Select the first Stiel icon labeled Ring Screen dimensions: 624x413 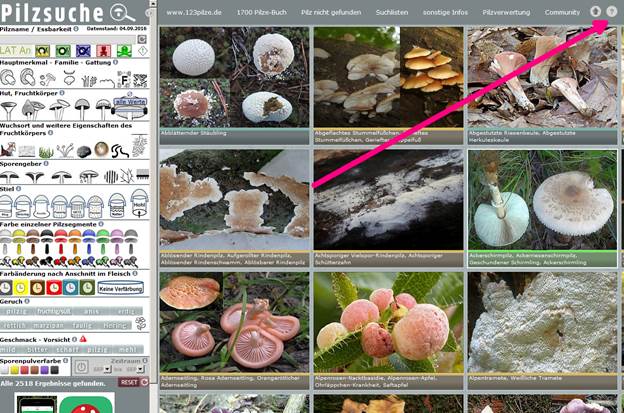pyautogui.click(x=6, y=206)
